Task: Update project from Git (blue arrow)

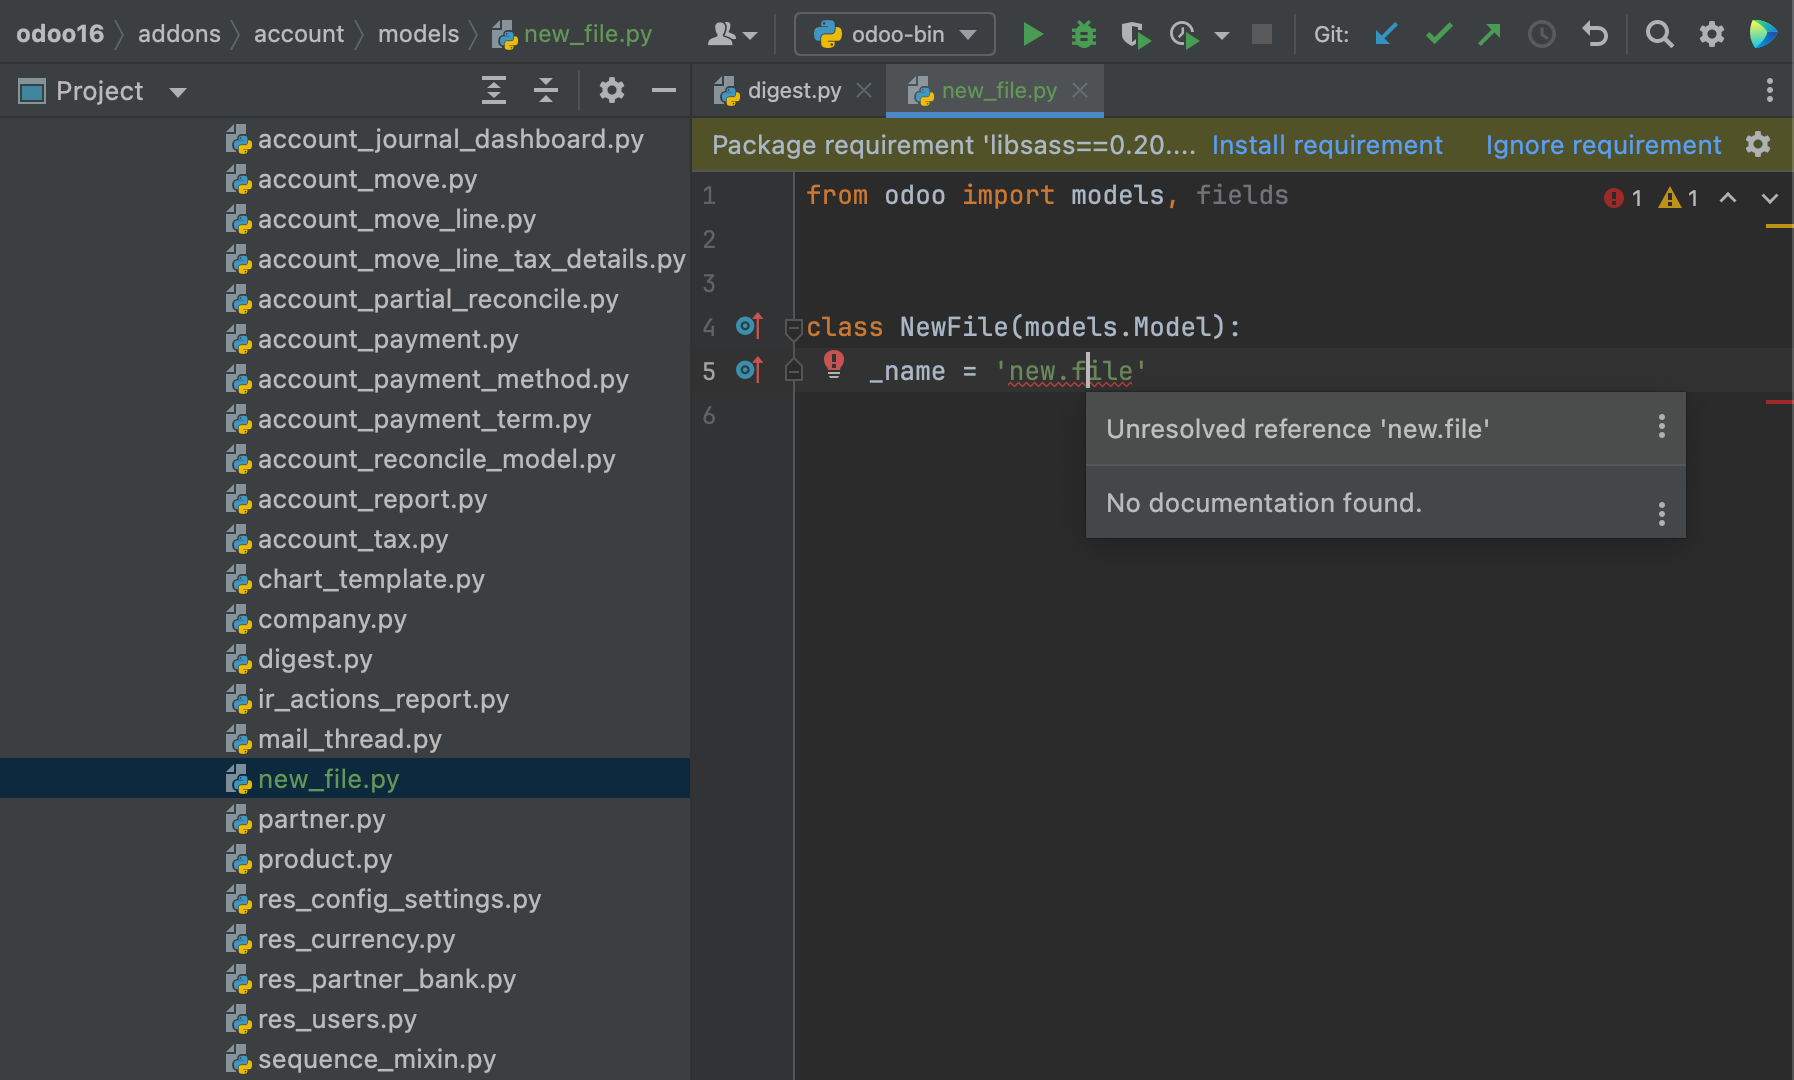Action: (1386, 35)
